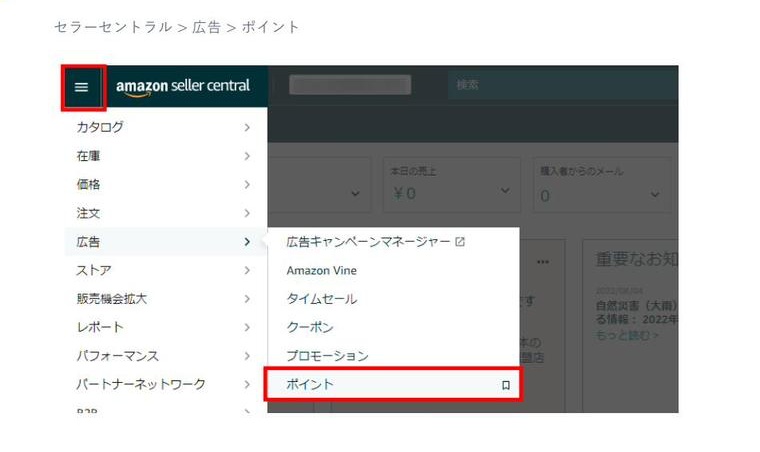This screenshot has width=760, height=452.
Task: Expand 広告 submenu chevron
Action: point(247,242)
